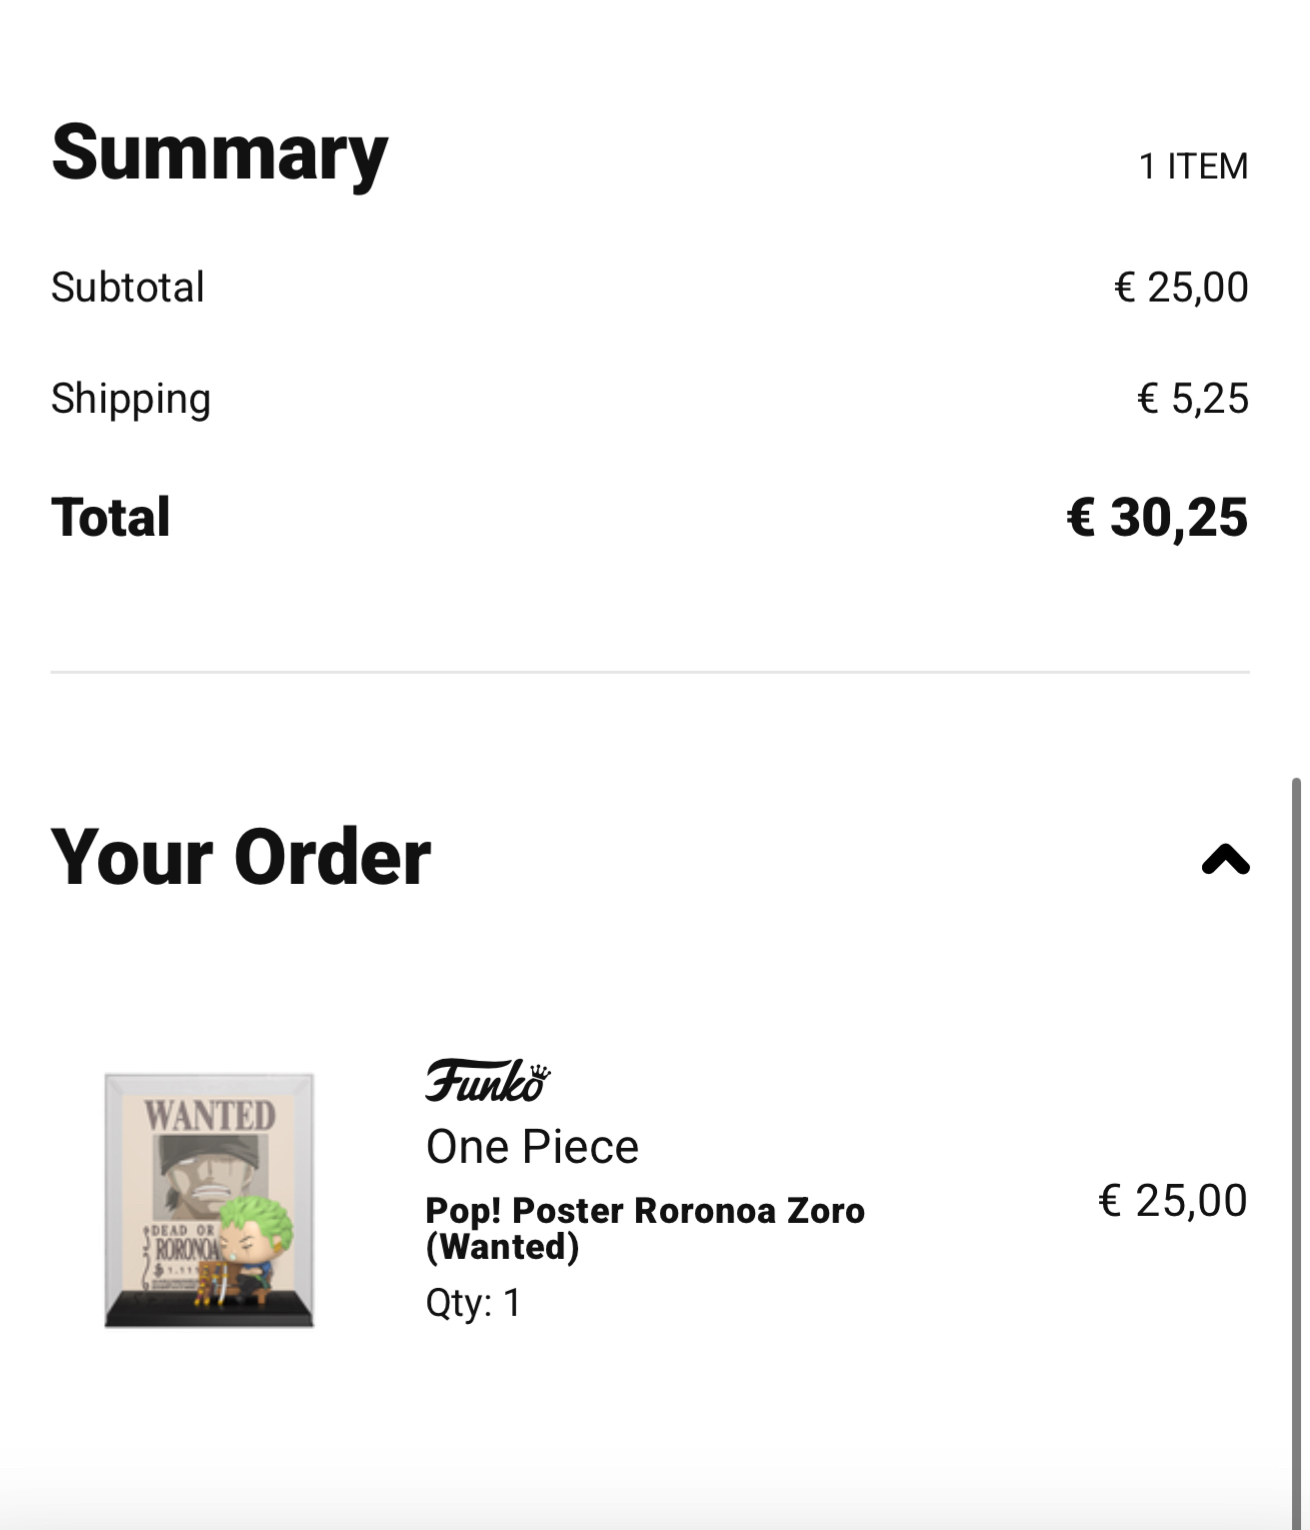Click the Your Order heading
Screen dimensions: 1310x1530
[241, 858]
